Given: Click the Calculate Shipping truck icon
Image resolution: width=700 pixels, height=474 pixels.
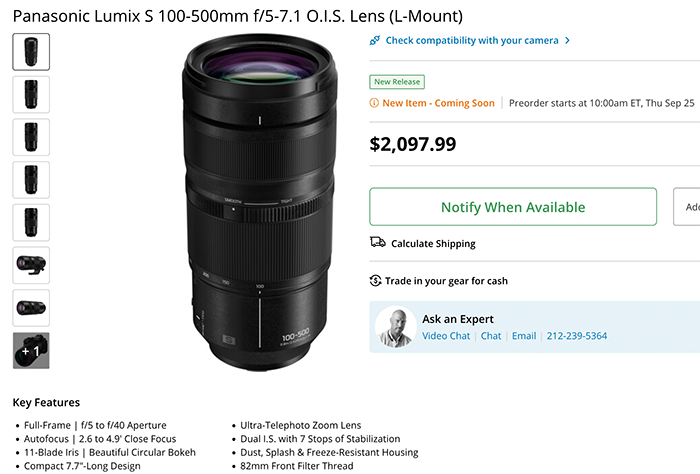Looking at the screenshot, I should click(377, 243).
